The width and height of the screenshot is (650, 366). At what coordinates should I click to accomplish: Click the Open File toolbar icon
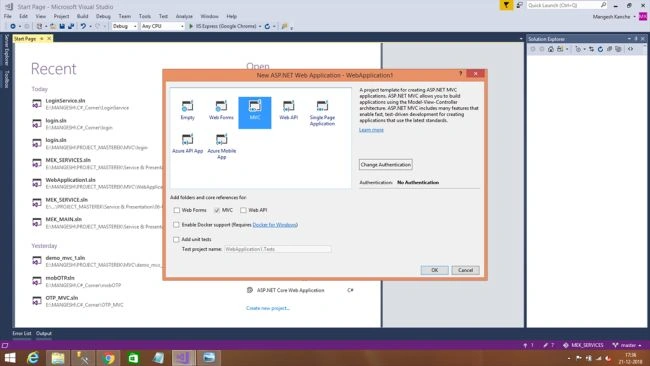coord(53,26)
